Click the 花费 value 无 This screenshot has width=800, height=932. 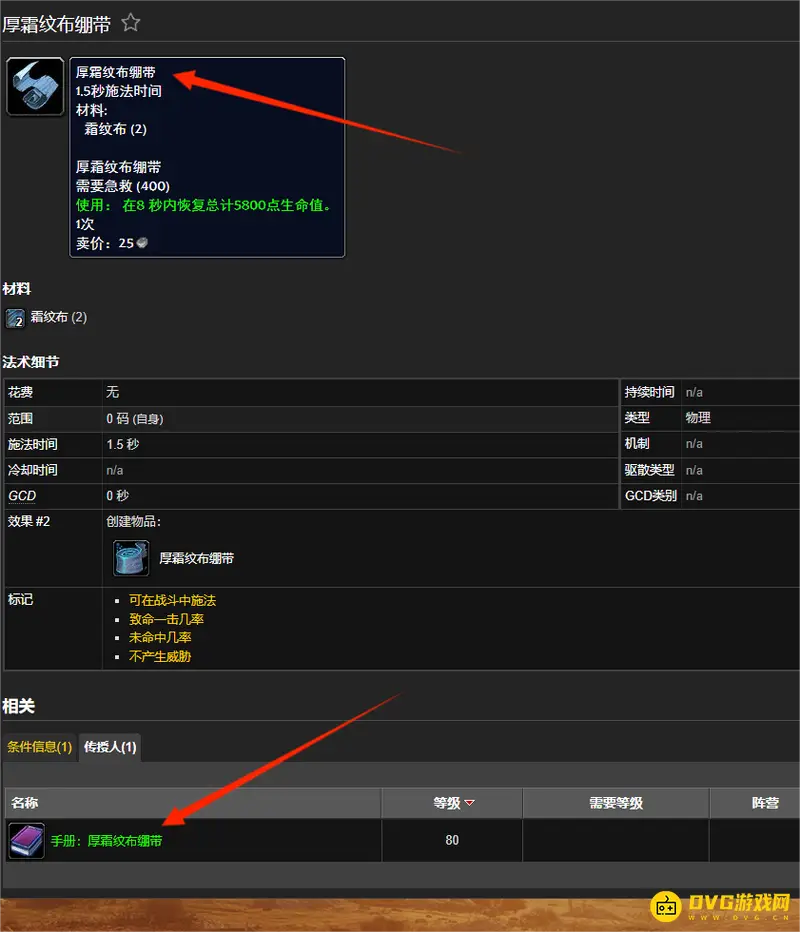tap(113, 392)
